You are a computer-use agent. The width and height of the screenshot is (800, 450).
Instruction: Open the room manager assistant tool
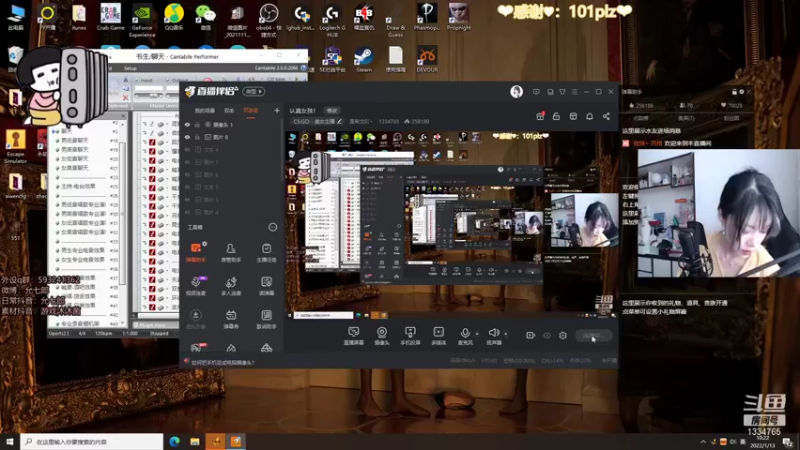point(231,252)
